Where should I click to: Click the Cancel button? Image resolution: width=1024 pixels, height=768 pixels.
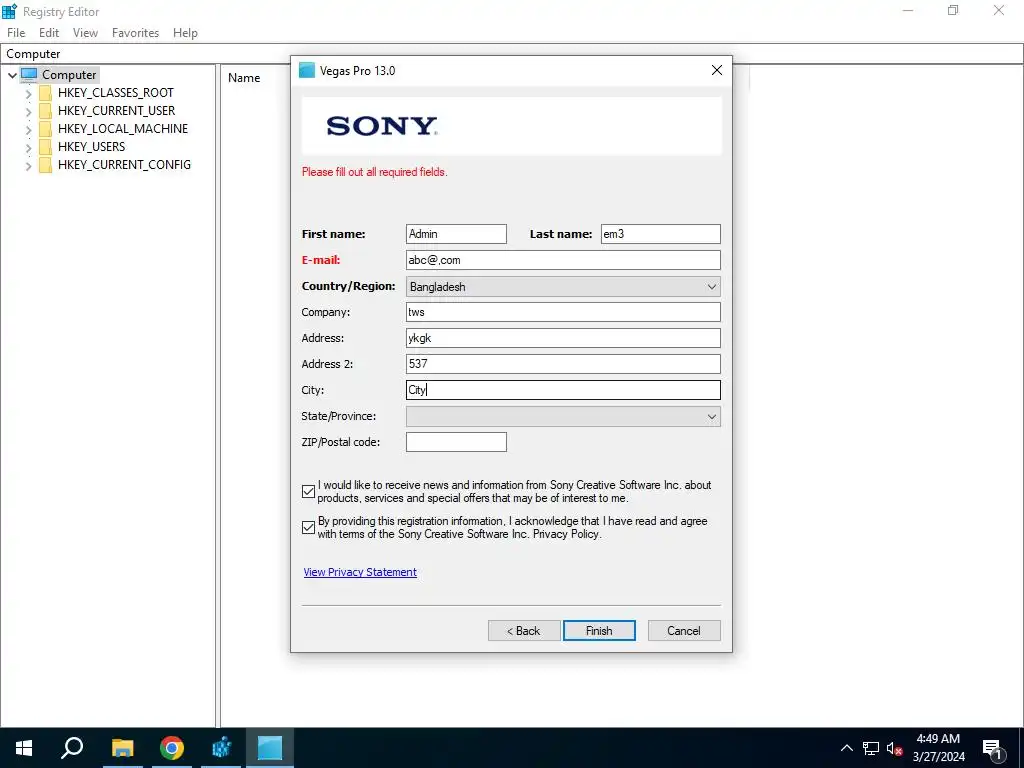tap(684, 630)
